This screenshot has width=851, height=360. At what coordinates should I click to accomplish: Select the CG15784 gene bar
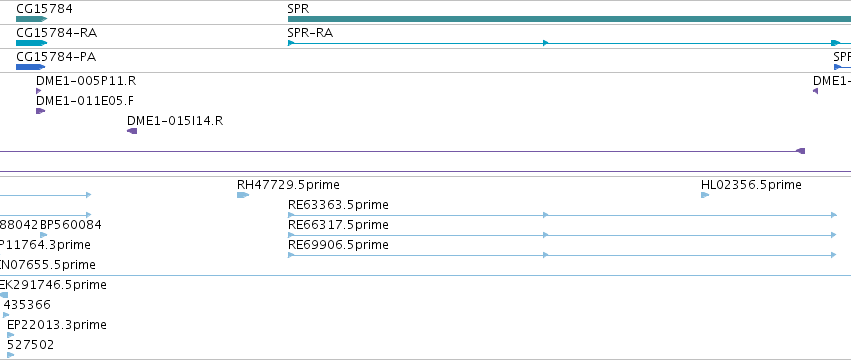31,19
